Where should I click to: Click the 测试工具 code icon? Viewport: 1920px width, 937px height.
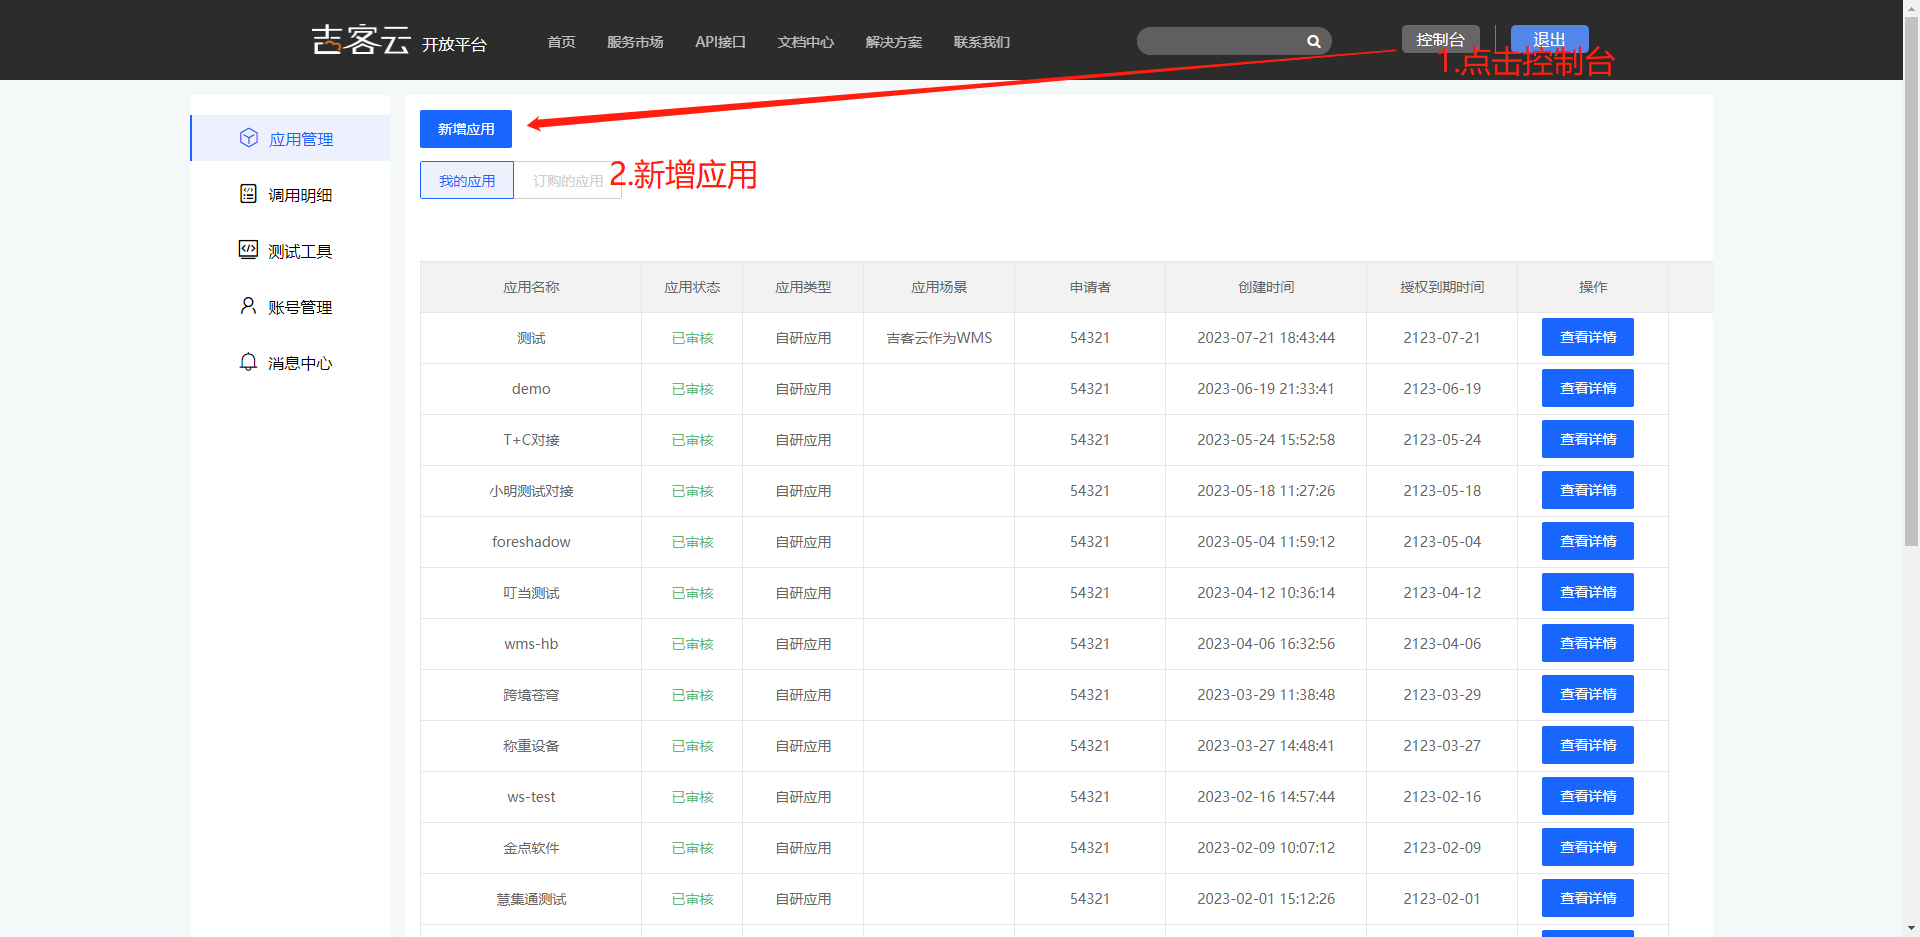click(249, 250)
